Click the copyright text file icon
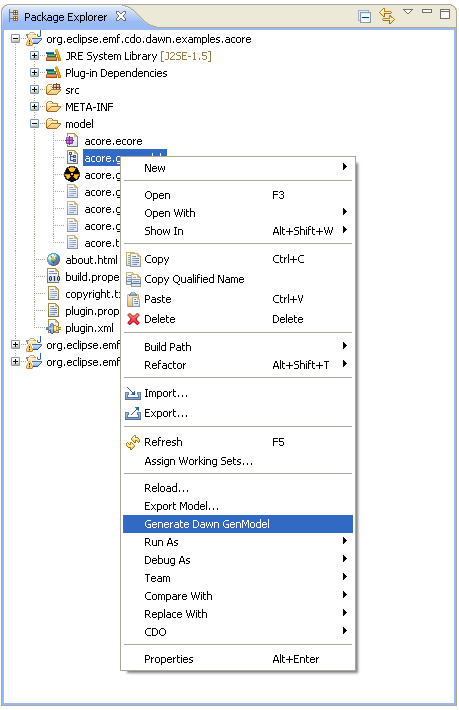This screenshot has width=459, height=710. (53, 293)
